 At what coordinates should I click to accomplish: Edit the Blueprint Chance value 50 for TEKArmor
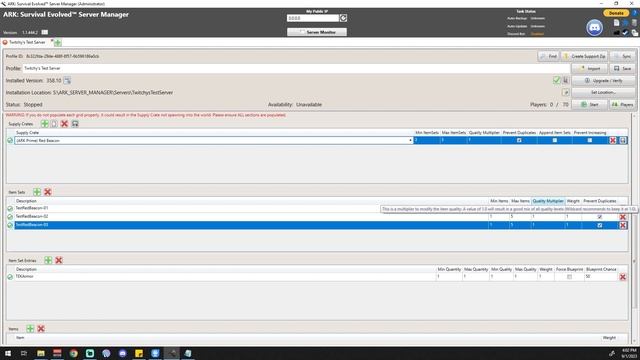pos(601,277)
